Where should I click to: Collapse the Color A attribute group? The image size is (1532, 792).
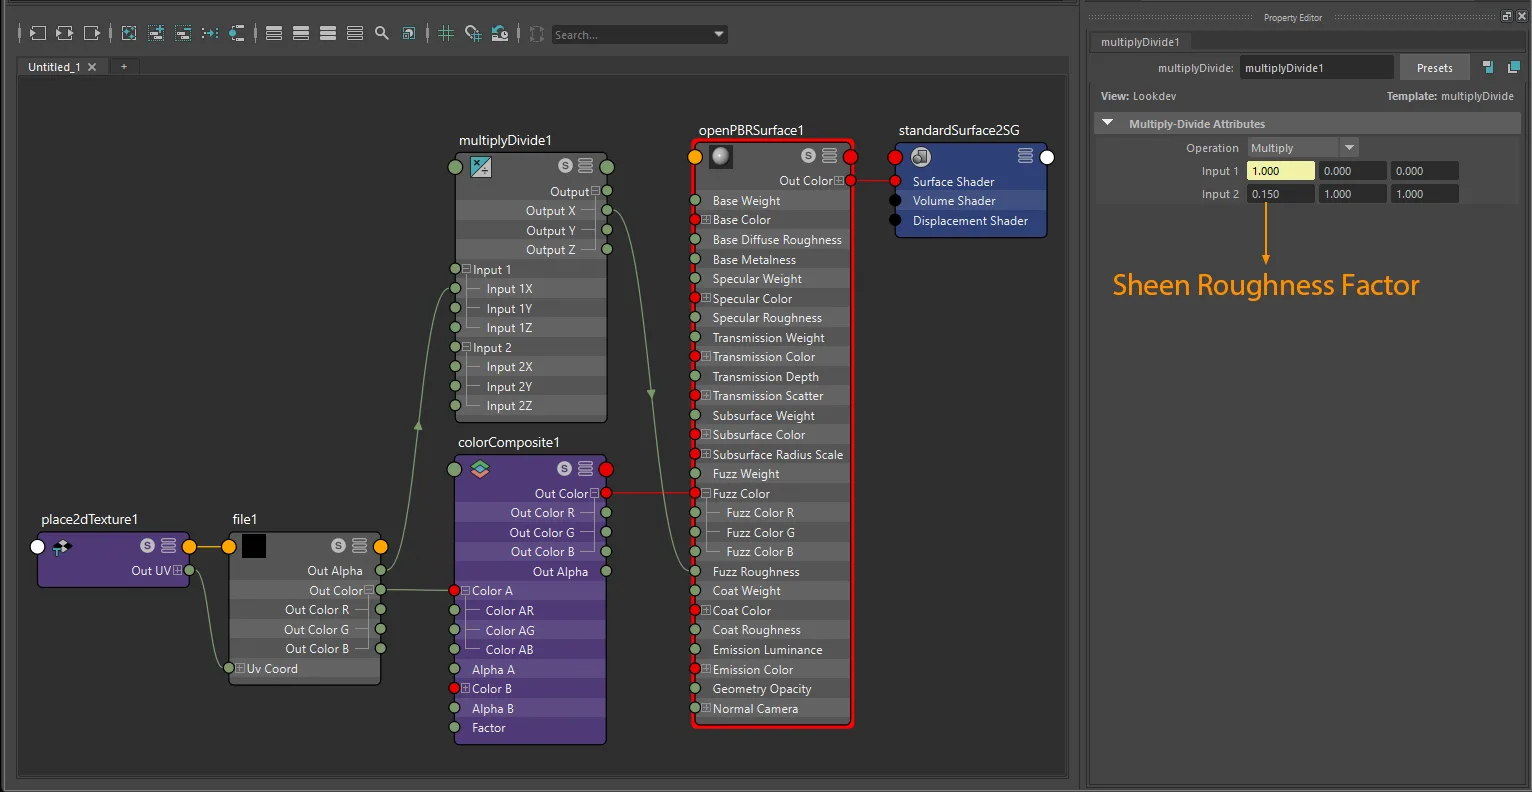tap(466, 590)
